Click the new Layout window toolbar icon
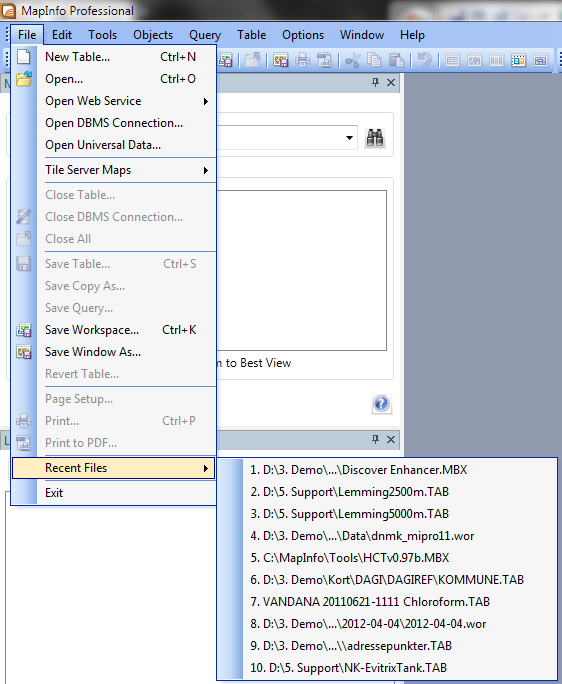Image resolution: width=562 pixels, height=684 pixels. 518,60
